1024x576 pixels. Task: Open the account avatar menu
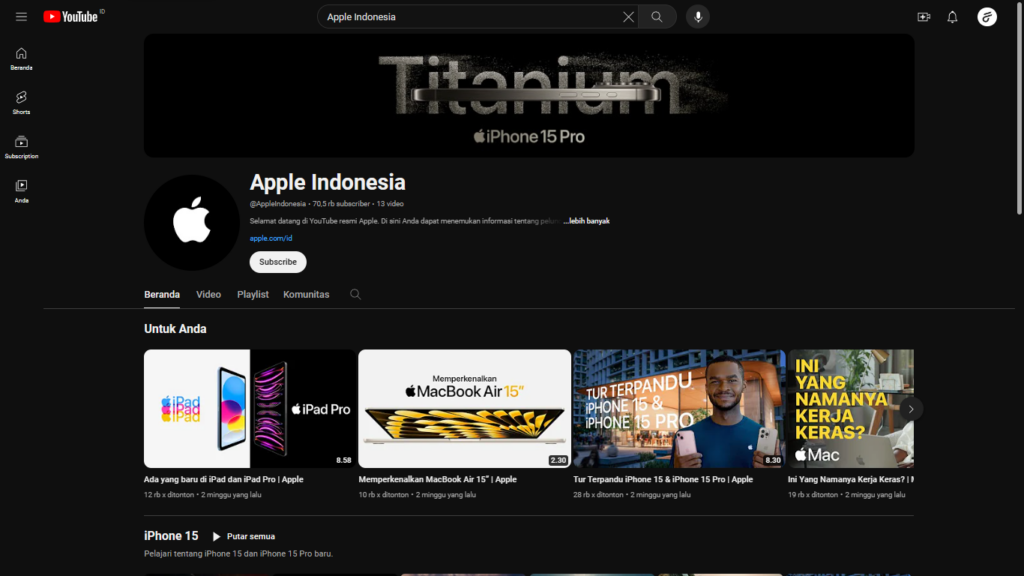click(987, 17)
